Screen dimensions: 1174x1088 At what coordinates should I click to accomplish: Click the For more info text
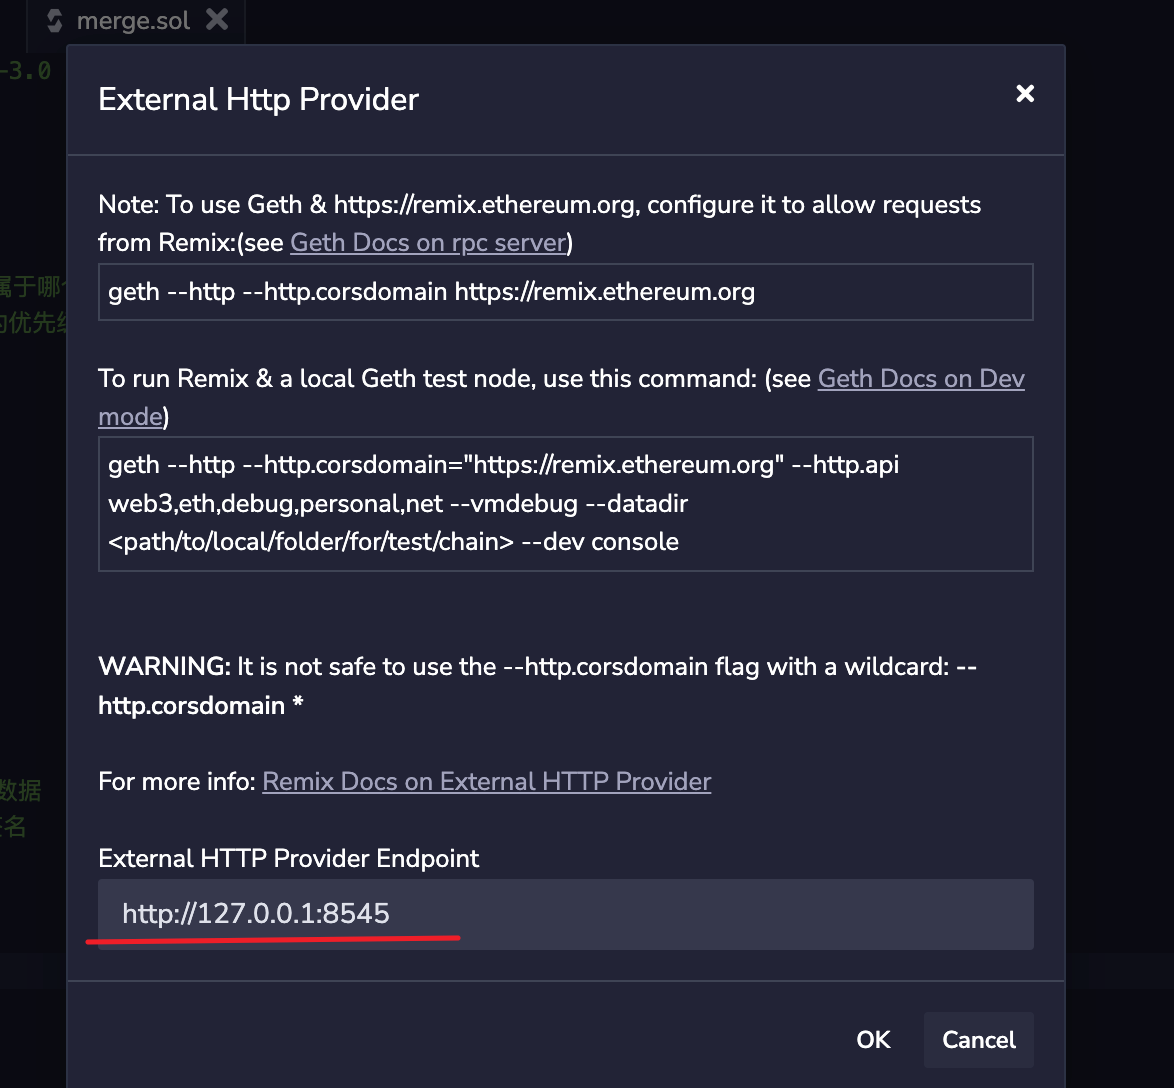178,781
